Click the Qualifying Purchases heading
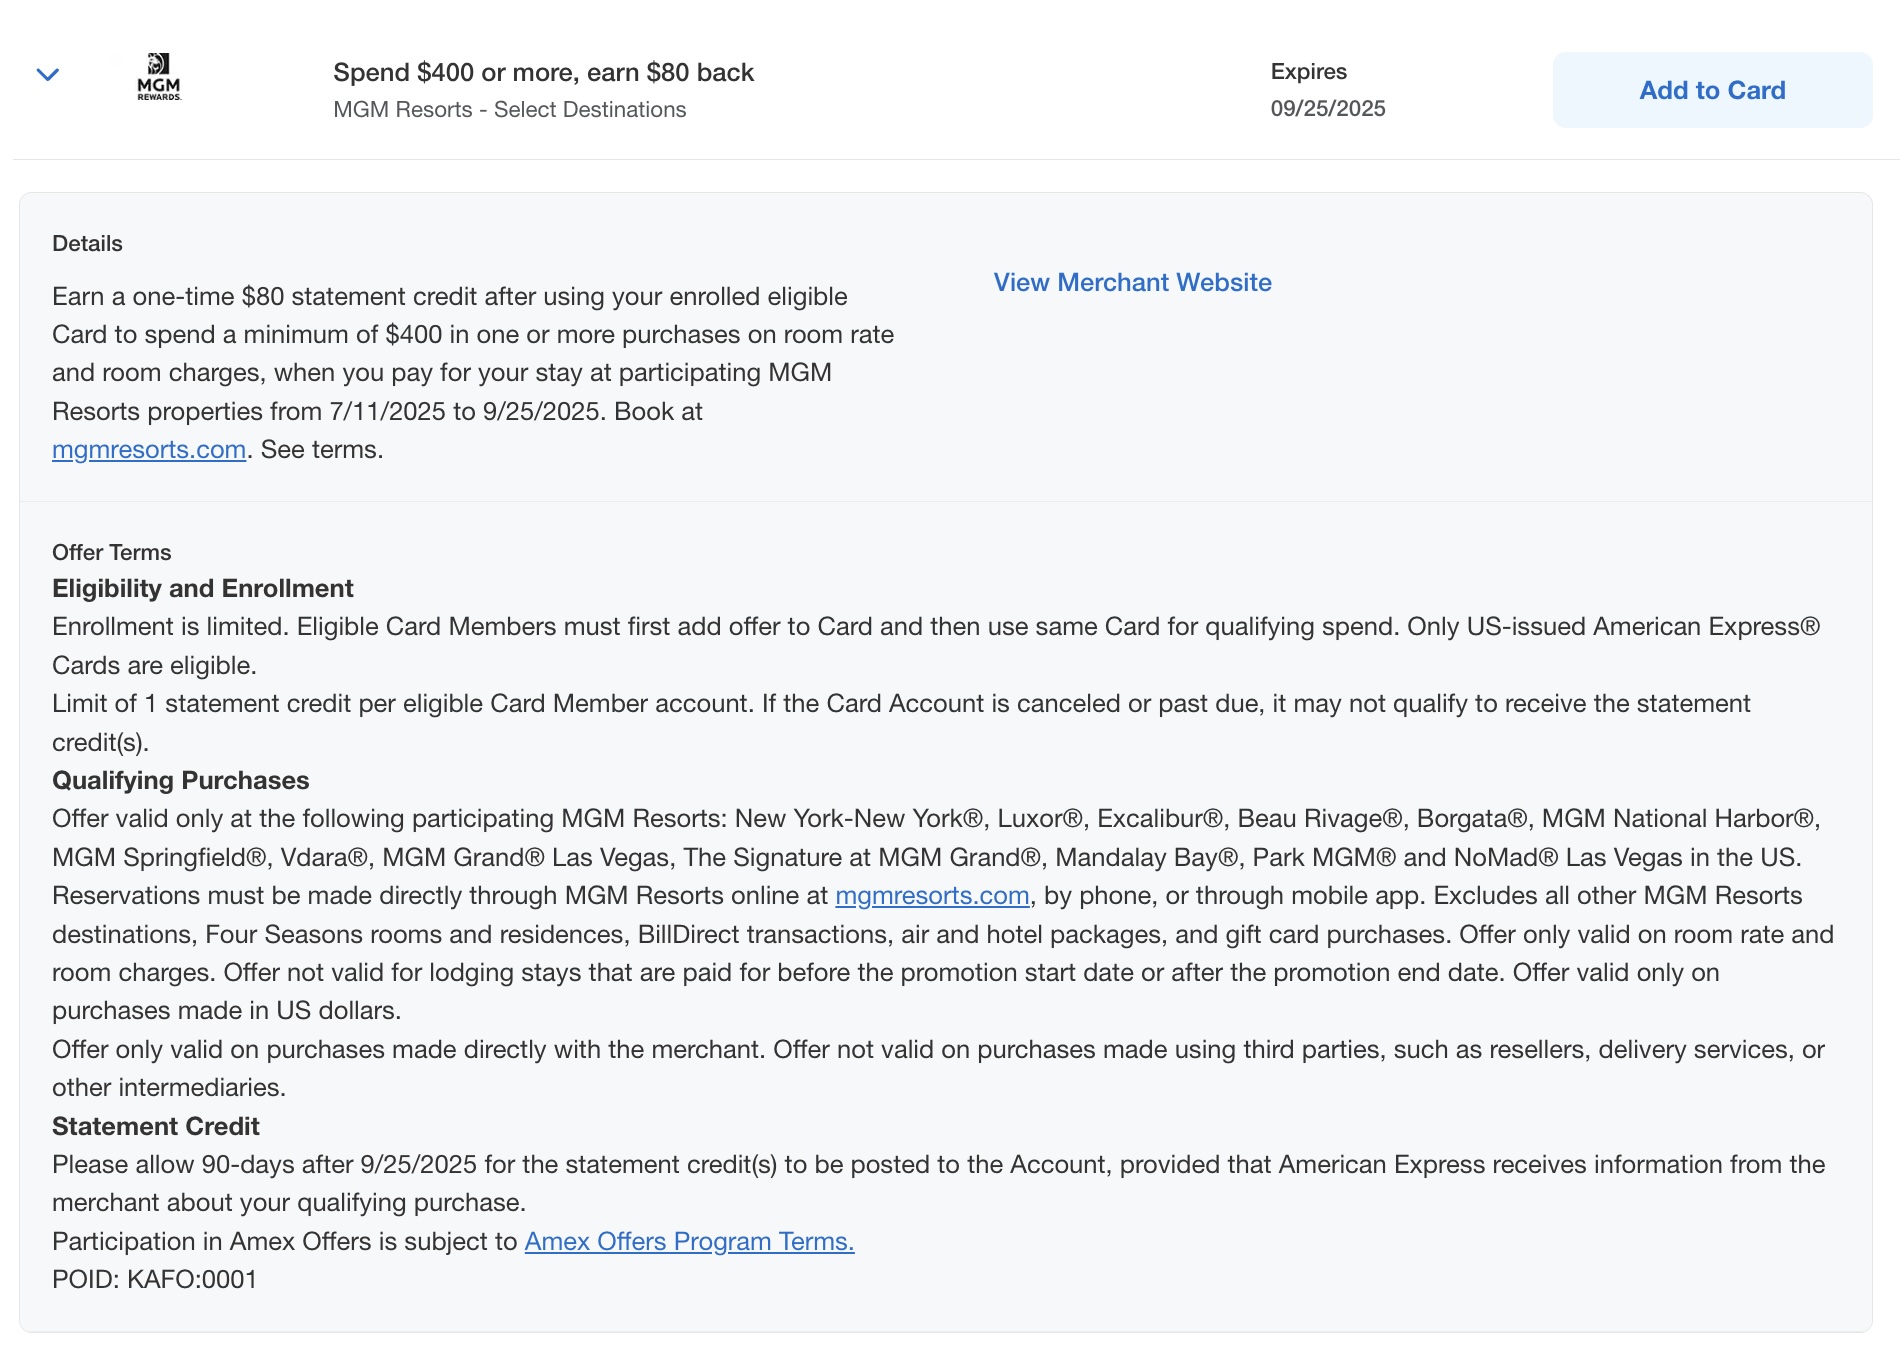 [x=181, y=781]
